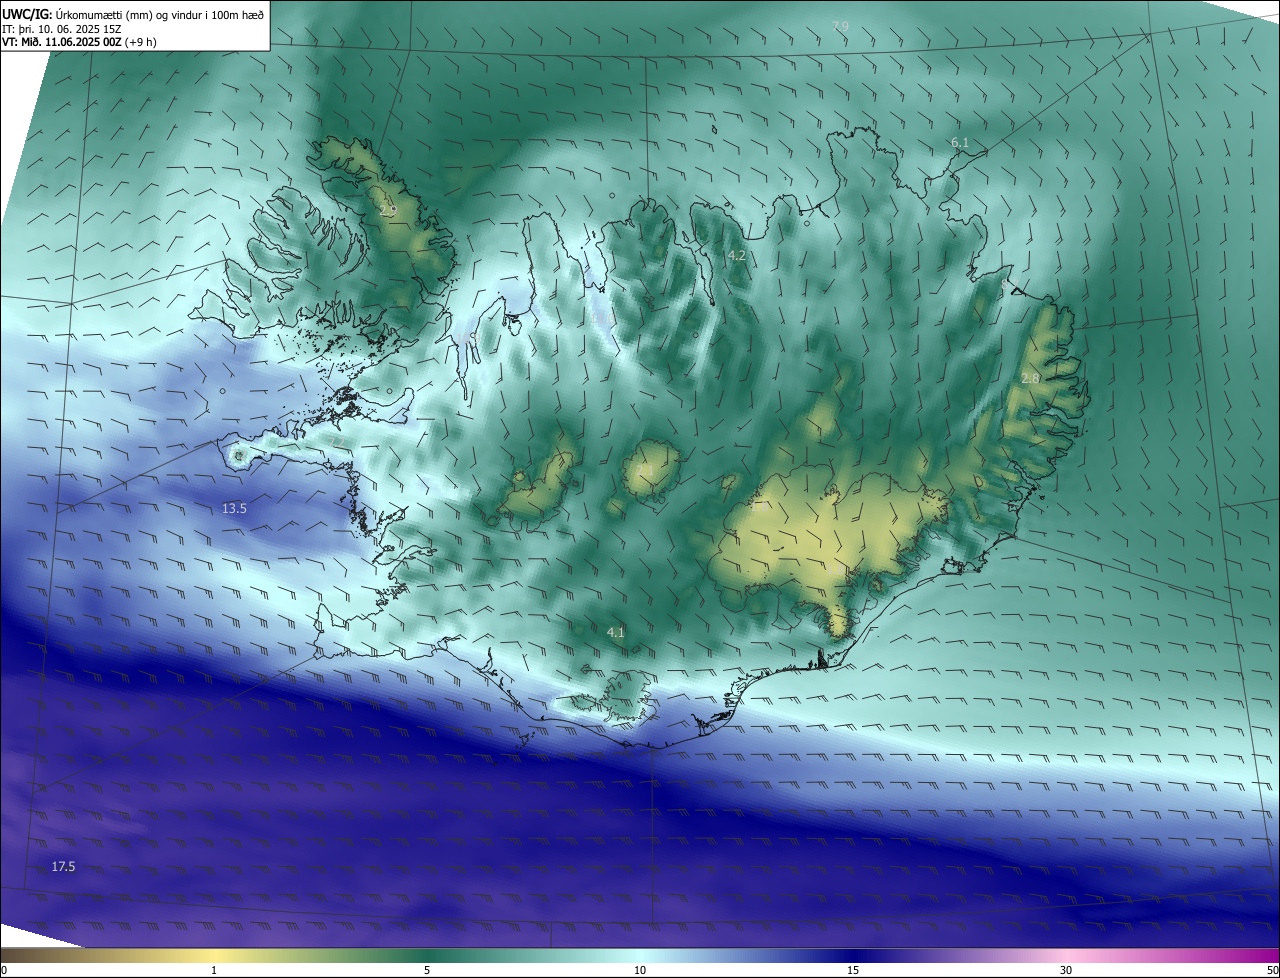Click the 2.8 value label on the map
The image size is (1280, 978).
1031,378
